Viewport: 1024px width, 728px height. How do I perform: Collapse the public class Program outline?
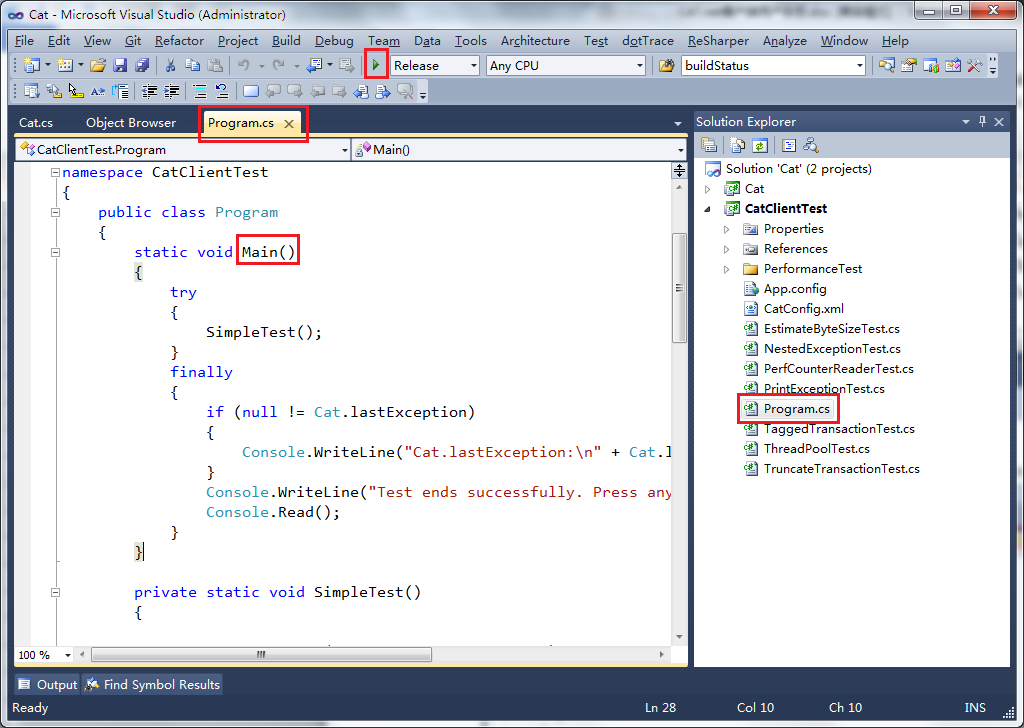56,212
